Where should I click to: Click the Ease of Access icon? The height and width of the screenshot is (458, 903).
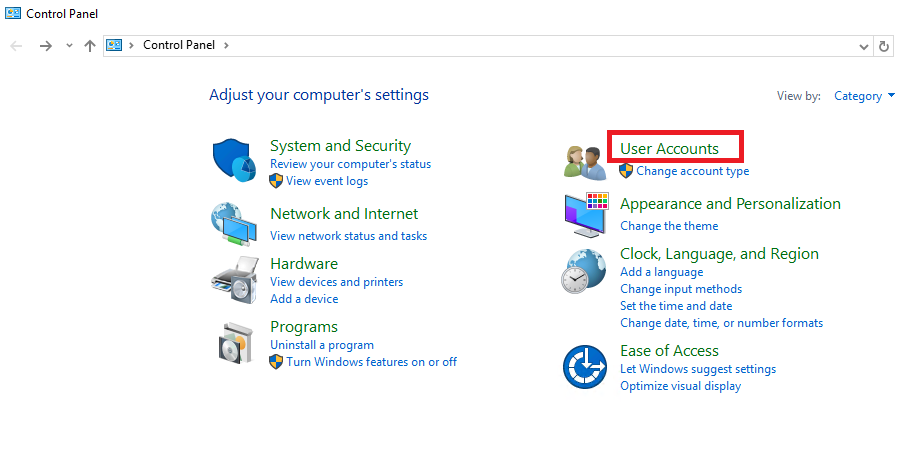(585, 367)
